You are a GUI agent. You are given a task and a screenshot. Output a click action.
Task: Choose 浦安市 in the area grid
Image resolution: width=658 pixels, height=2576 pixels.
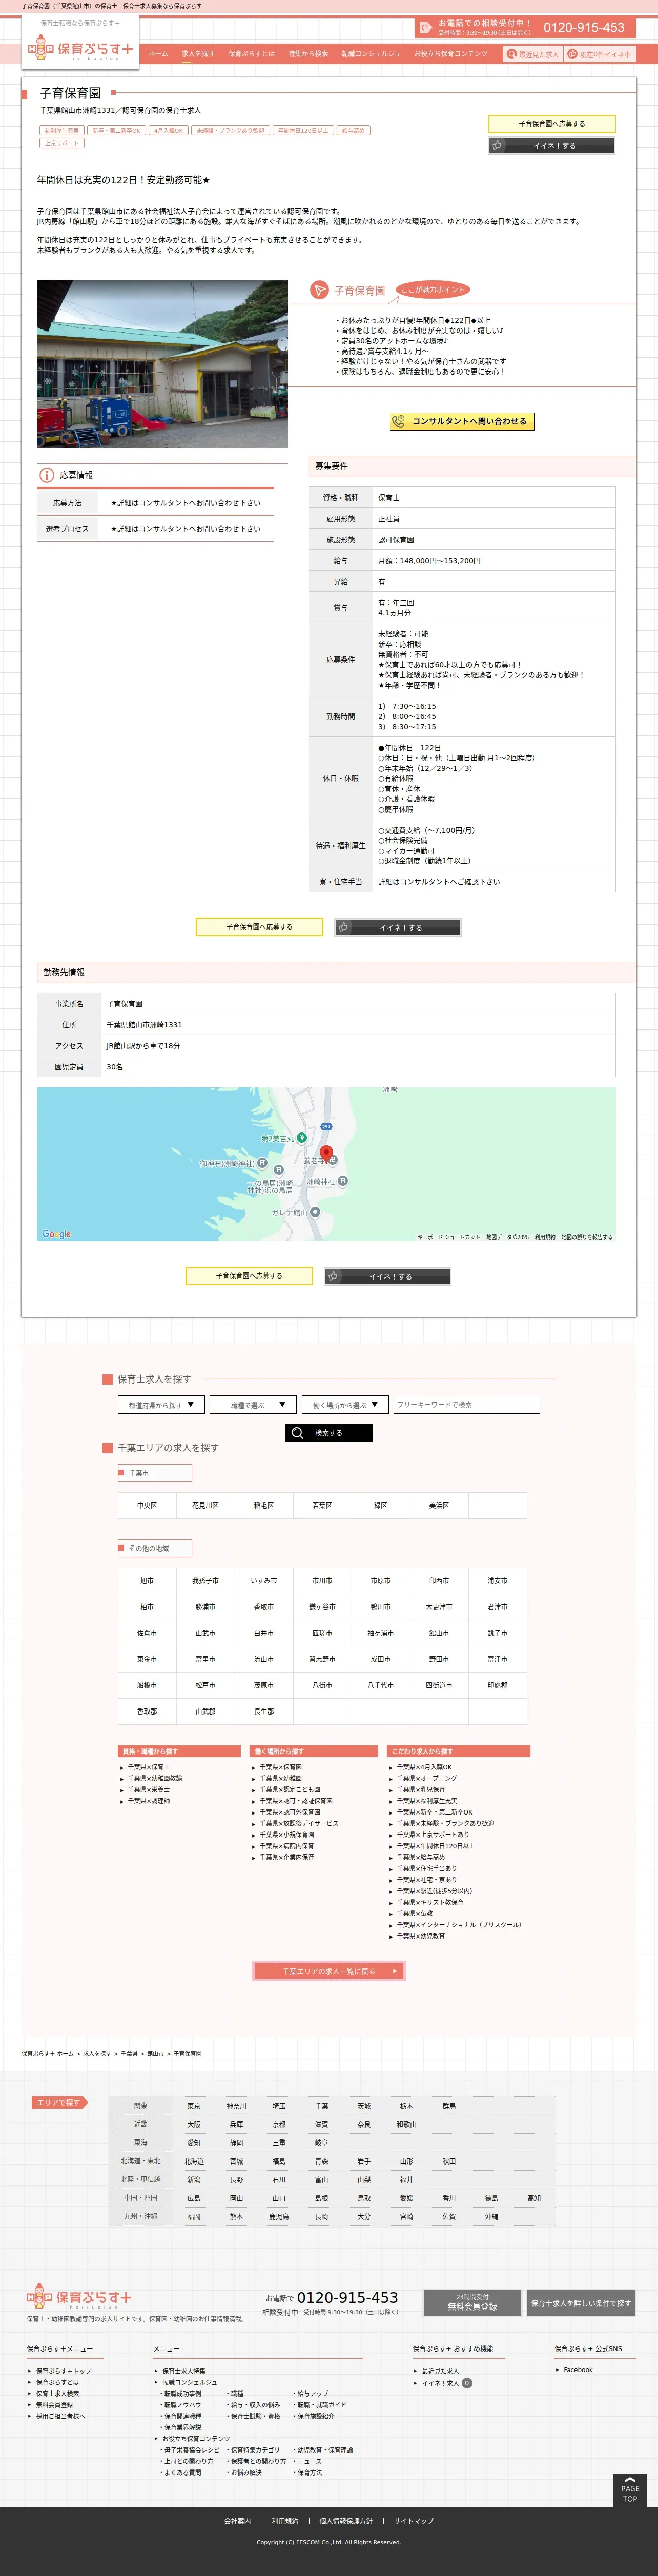tap(497, 1581)
